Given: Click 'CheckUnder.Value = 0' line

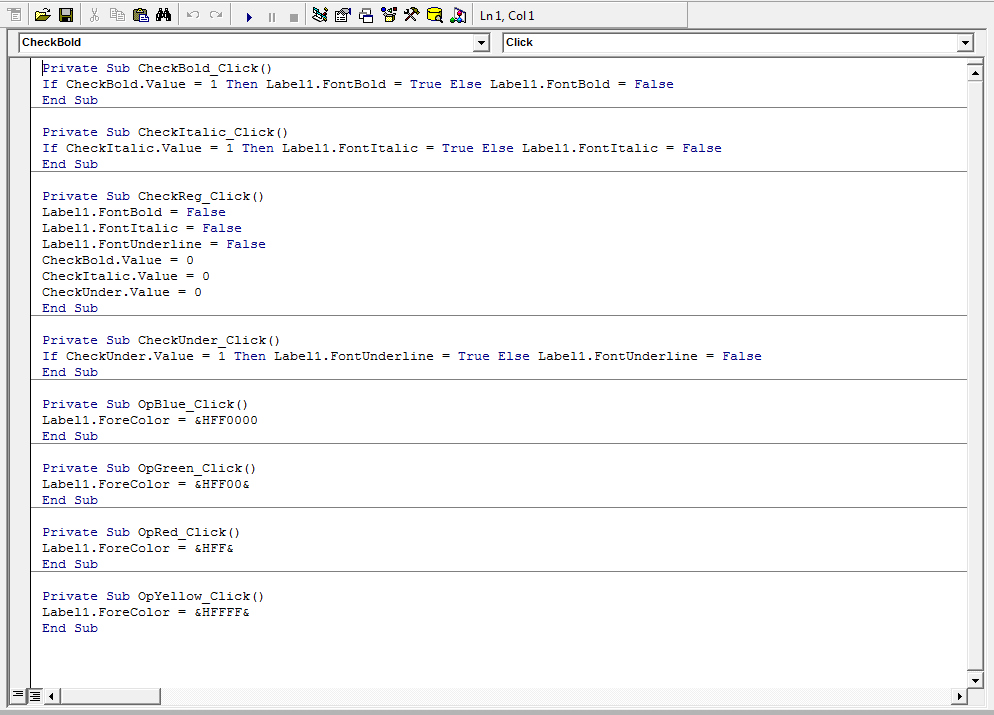Looking at the screenshot, I should point(122,292).
